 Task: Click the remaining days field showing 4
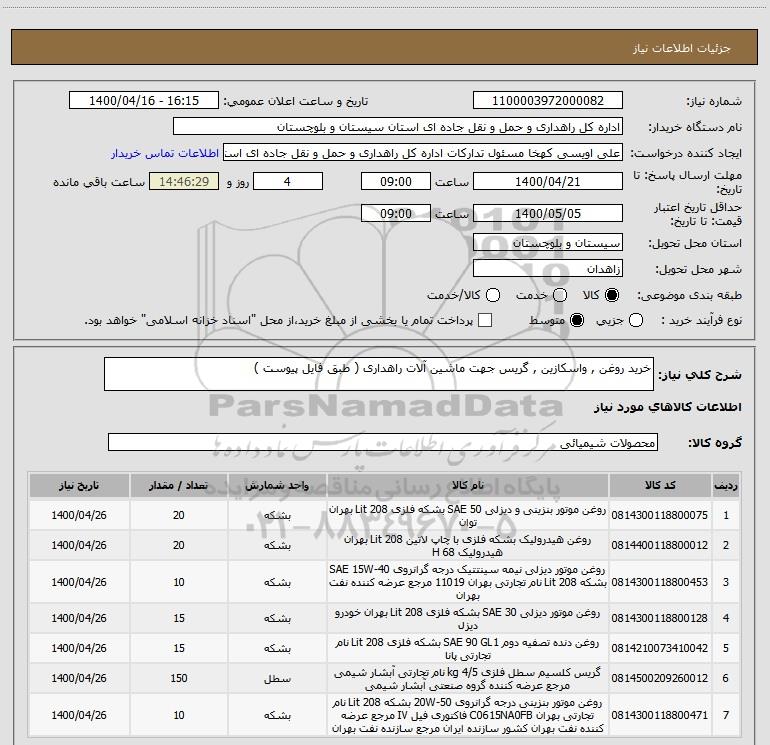pyautogui.click(x=288, y=181)
